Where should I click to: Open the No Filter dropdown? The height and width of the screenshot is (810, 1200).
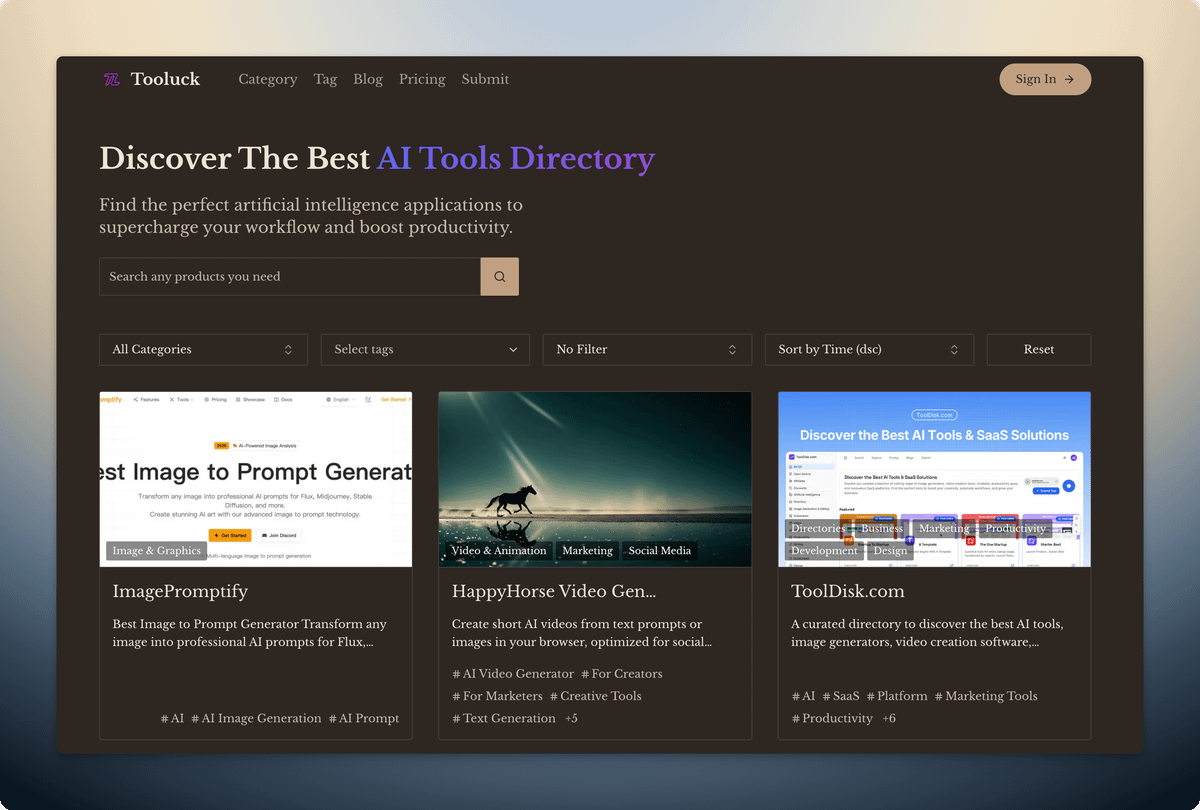tap(647, 349)
